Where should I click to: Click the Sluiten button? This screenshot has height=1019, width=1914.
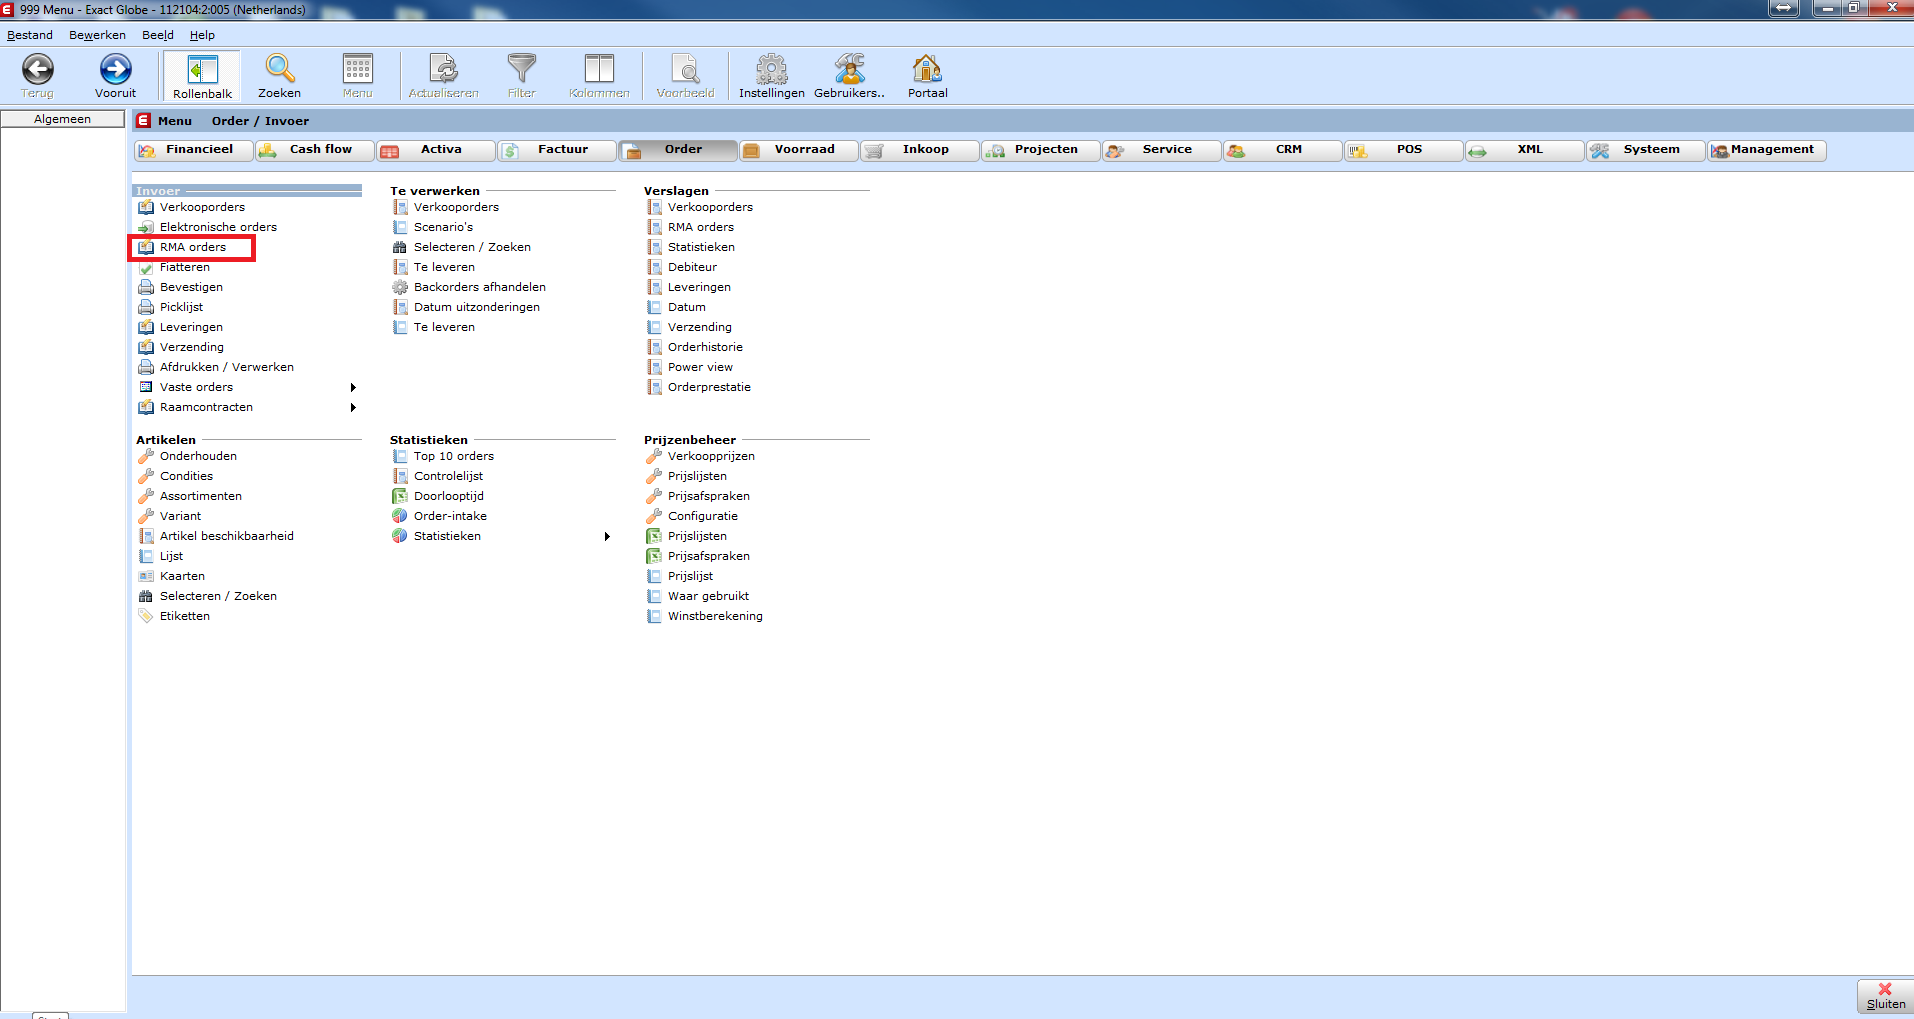tap(1885, 996)
